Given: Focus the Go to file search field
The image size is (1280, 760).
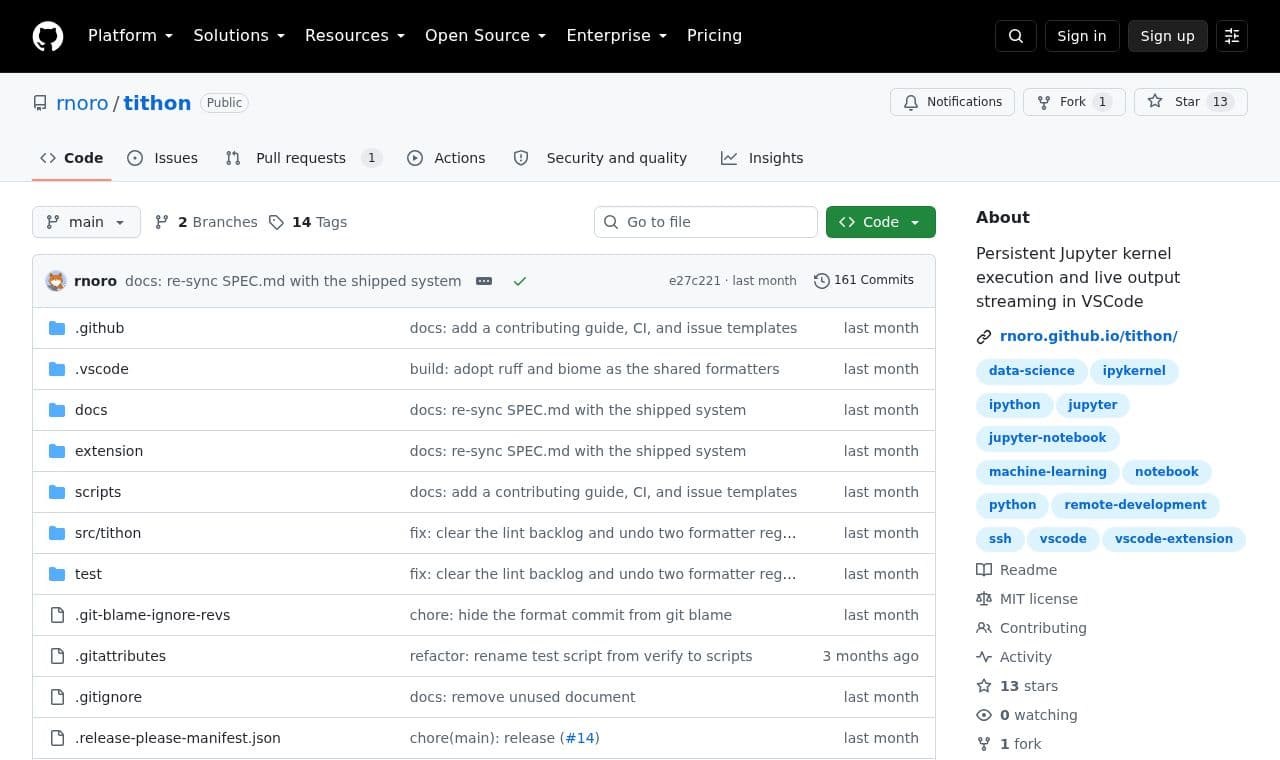Looking at the screenshot, I should pos(706,222).
